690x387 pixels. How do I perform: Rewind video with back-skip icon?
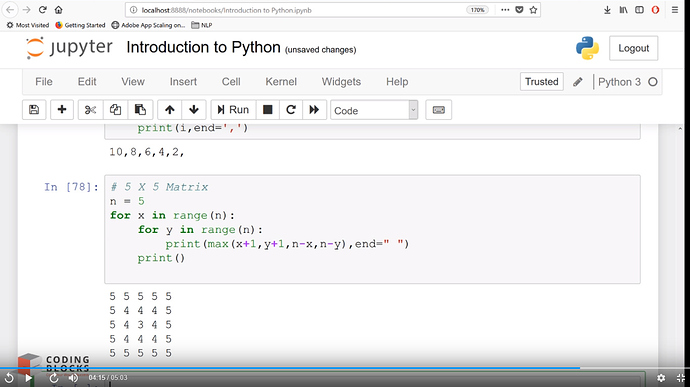tap(9, 378)
